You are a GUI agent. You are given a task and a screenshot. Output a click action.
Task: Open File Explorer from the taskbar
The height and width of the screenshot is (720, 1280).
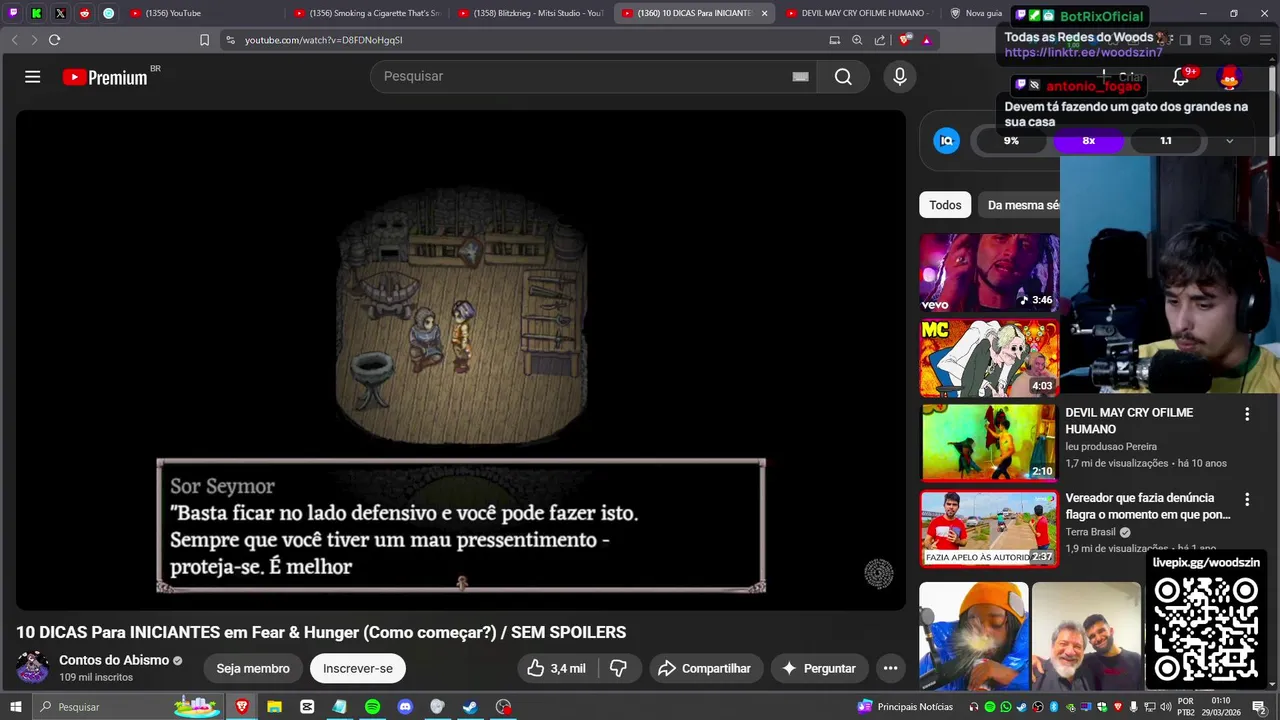point(274,707)
